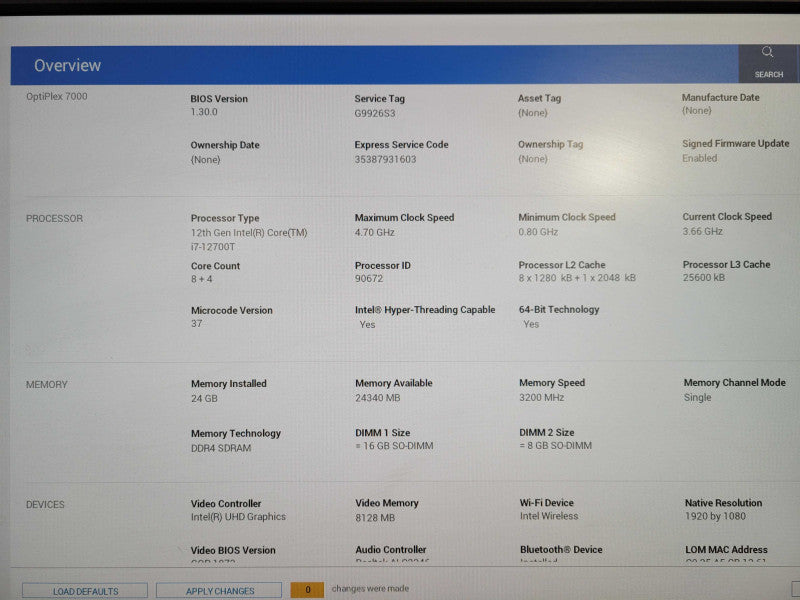The height and width of the screenshot is (600, 800).
Task: Select the Overview header title
Action: [x=67, y=65]
